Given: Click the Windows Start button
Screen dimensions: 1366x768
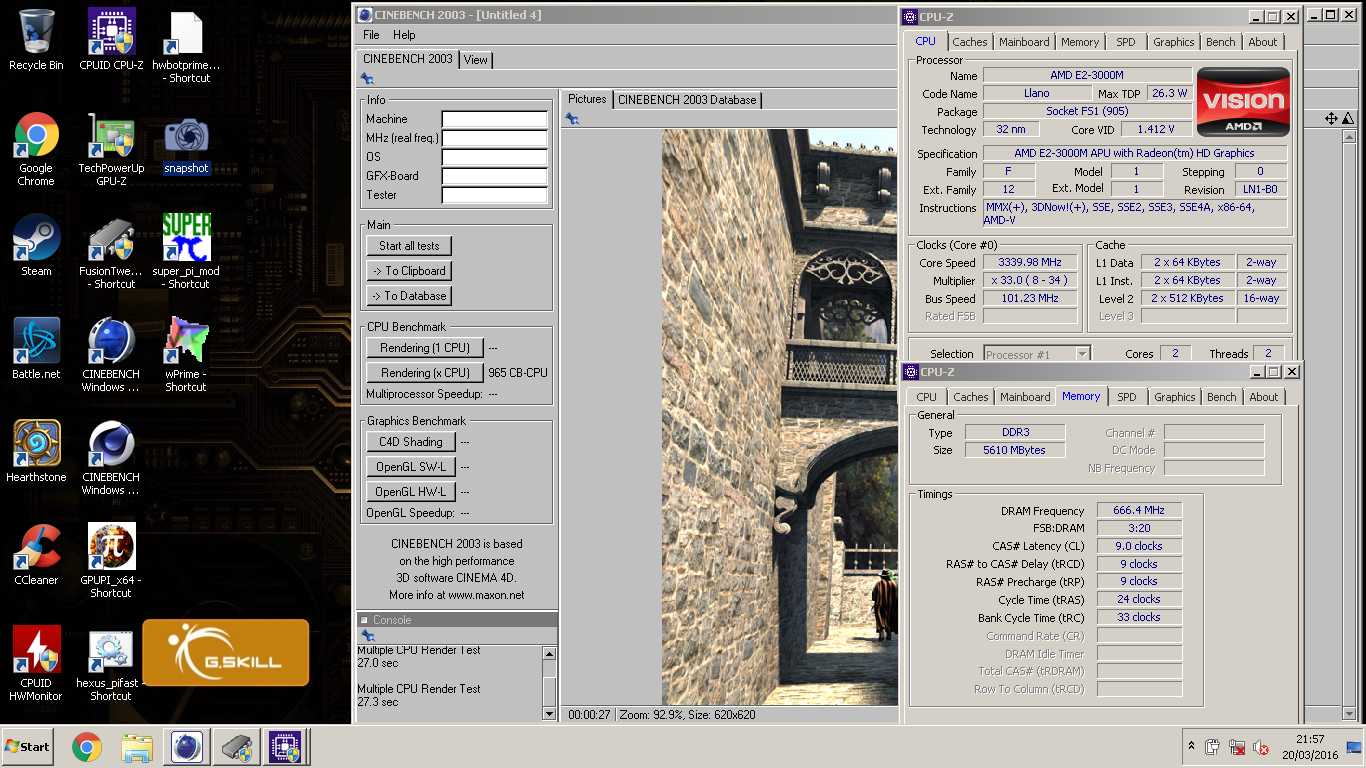Looking at the screenshot, I should click(x=27, y=747).
